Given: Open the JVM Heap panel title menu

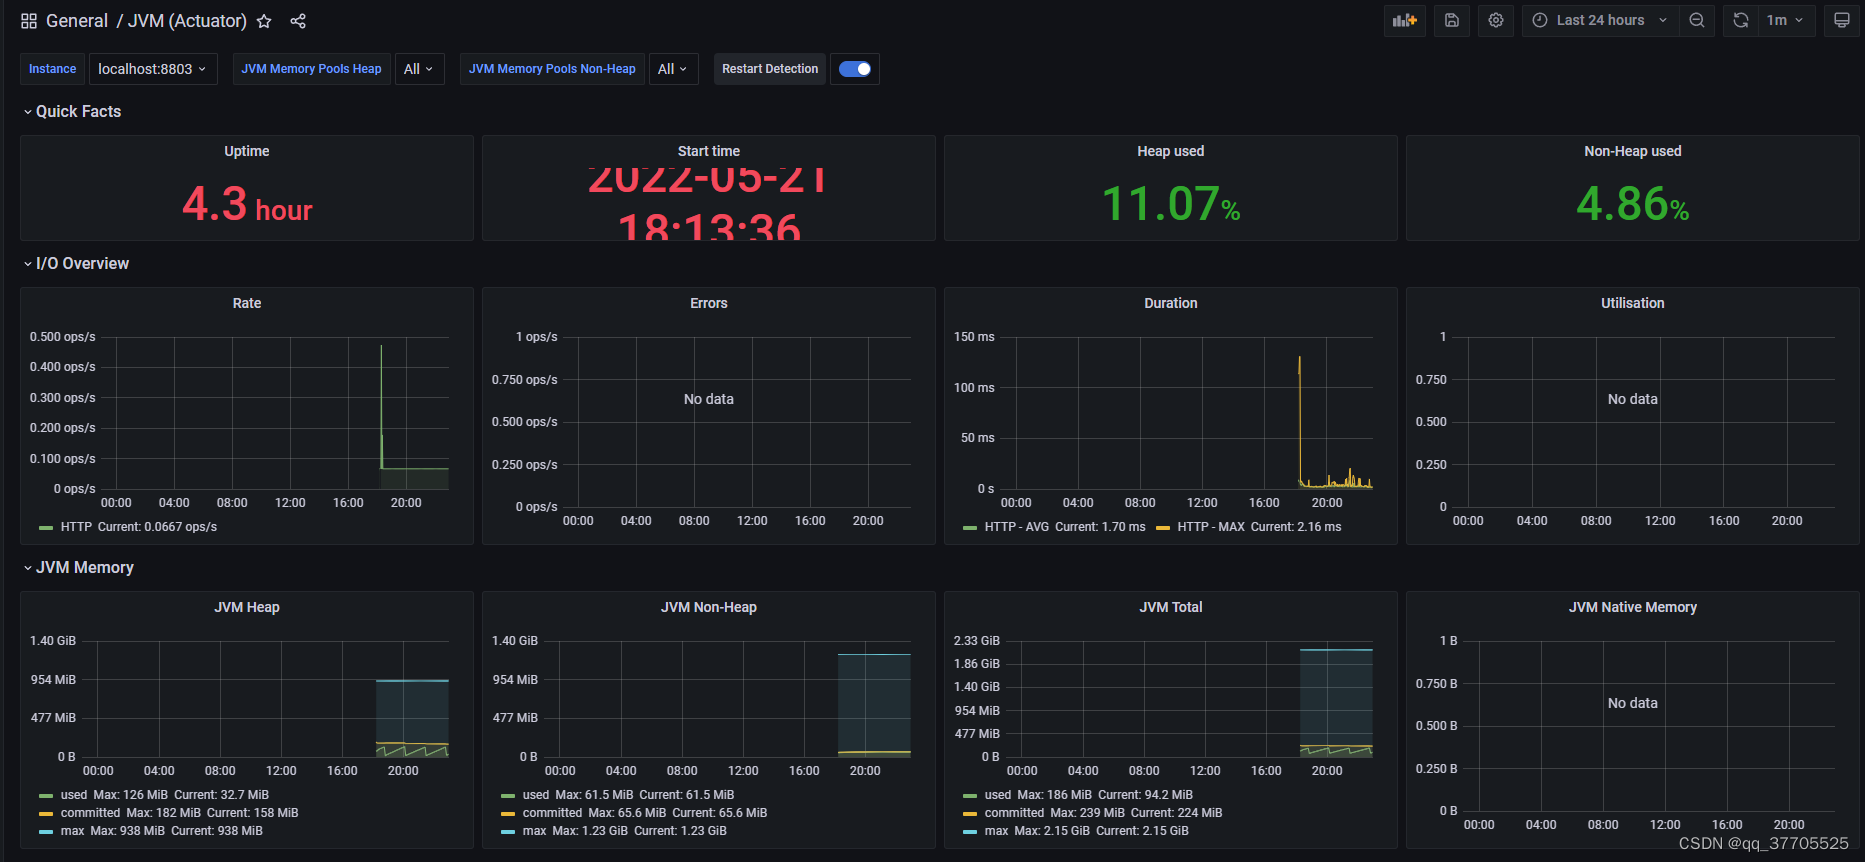Looking at the screenshot, I should [247, 607].
